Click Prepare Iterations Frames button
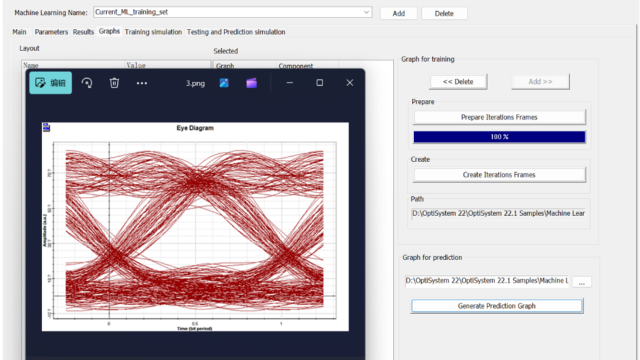 tap(499, 117)
